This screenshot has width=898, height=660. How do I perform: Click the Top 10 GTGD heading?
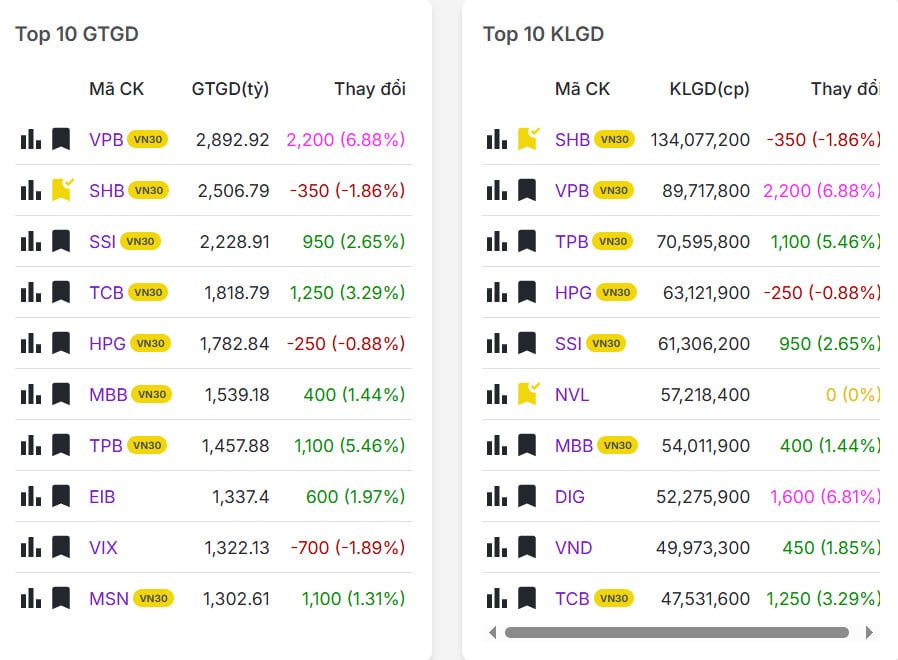click(x=77, y=34)
